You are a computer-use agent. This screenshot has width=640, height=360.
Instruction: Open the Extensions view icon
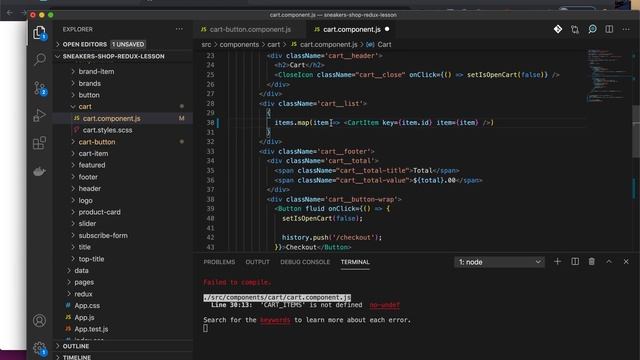click(40, 143)
